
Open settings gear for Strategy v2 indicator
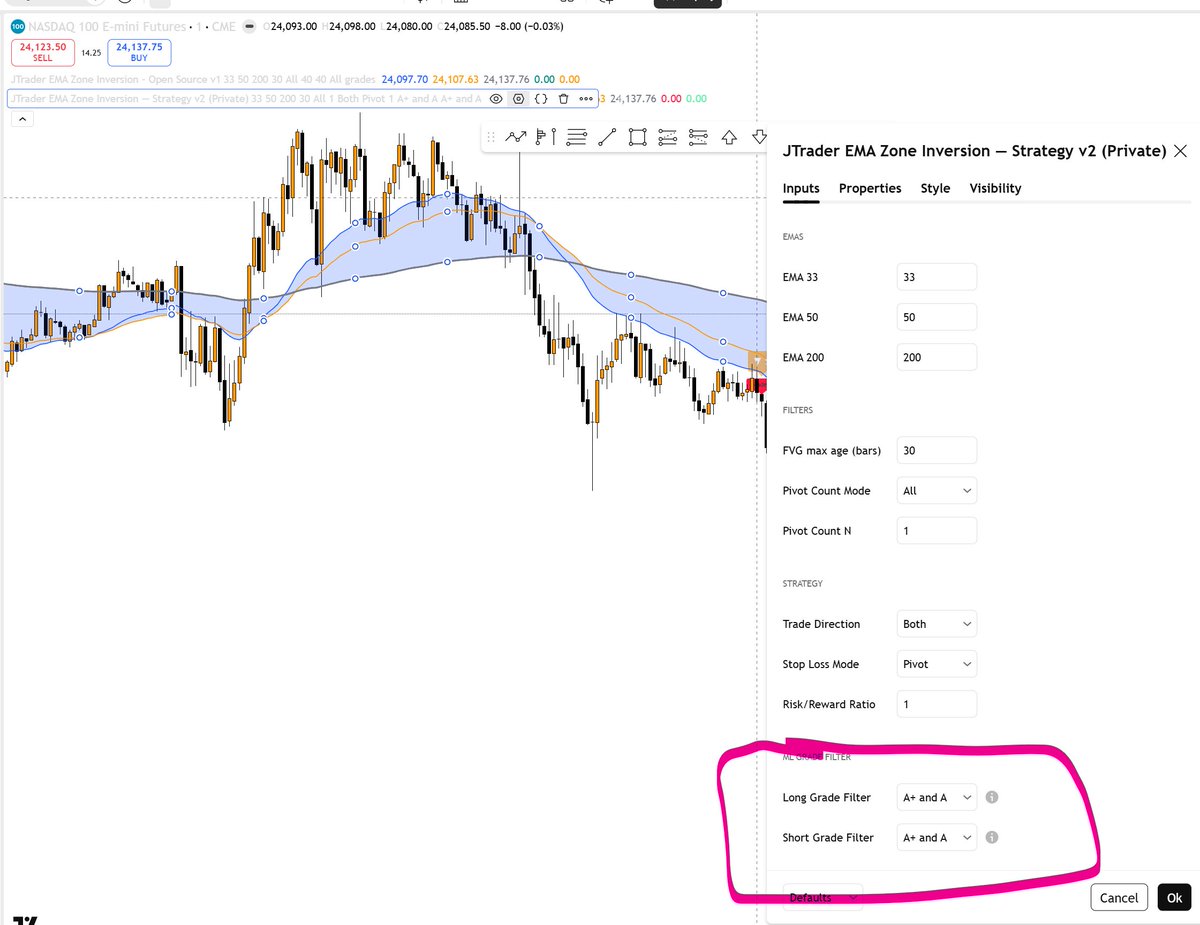pyautogui.click(x=518, y=98)
